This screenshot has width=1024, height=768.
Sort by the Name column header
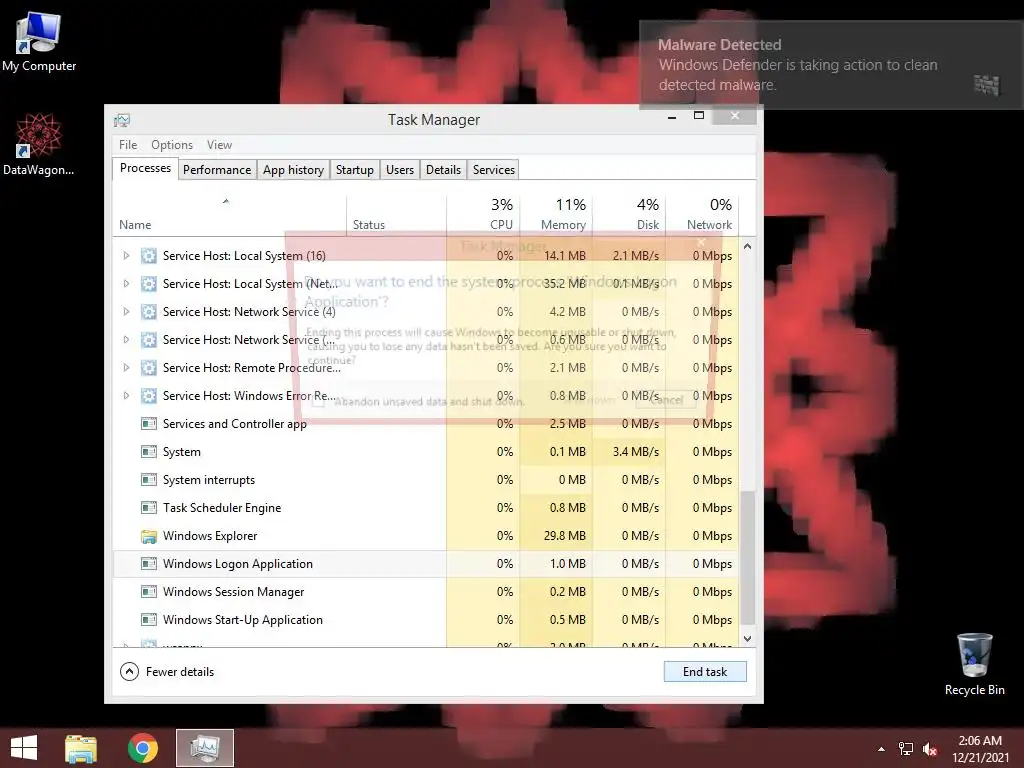229,216
